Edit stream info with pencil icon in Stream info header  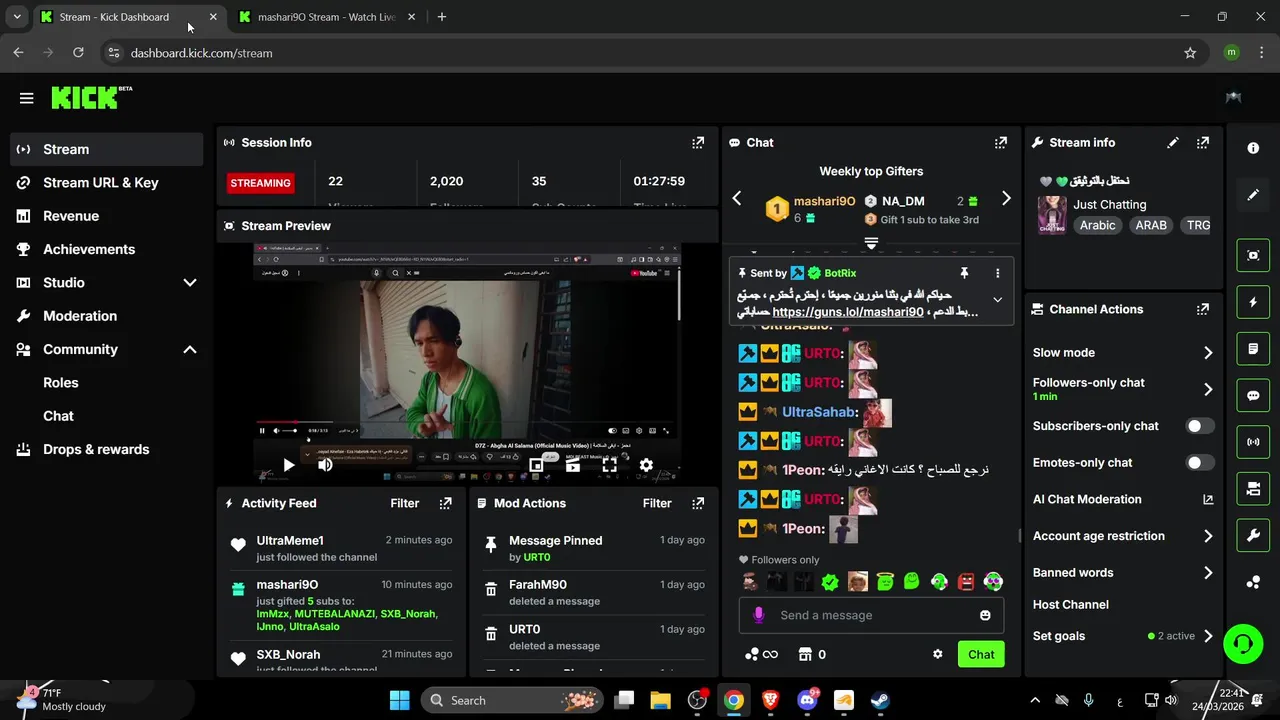click(x=1173, y=143)
